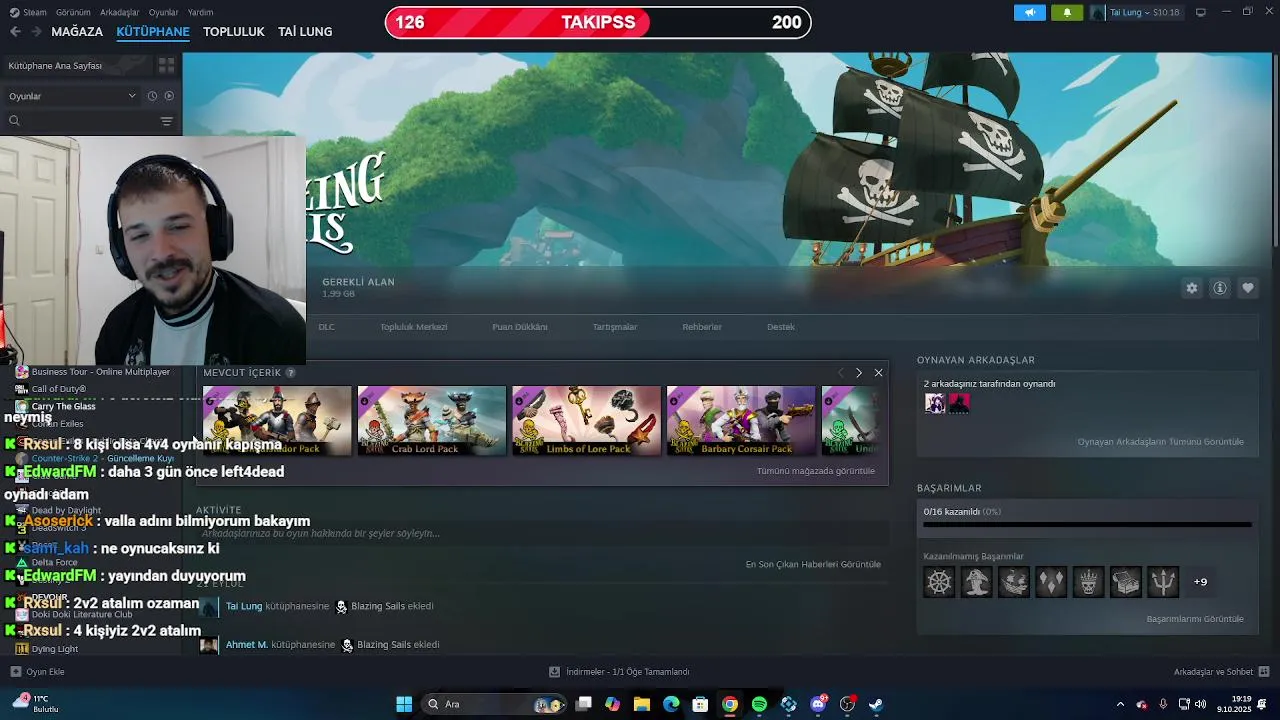This screenshot has height=720, width=1280.
Task: Click Kütüphane Ana Sayfası button
Action: point(77,65)
